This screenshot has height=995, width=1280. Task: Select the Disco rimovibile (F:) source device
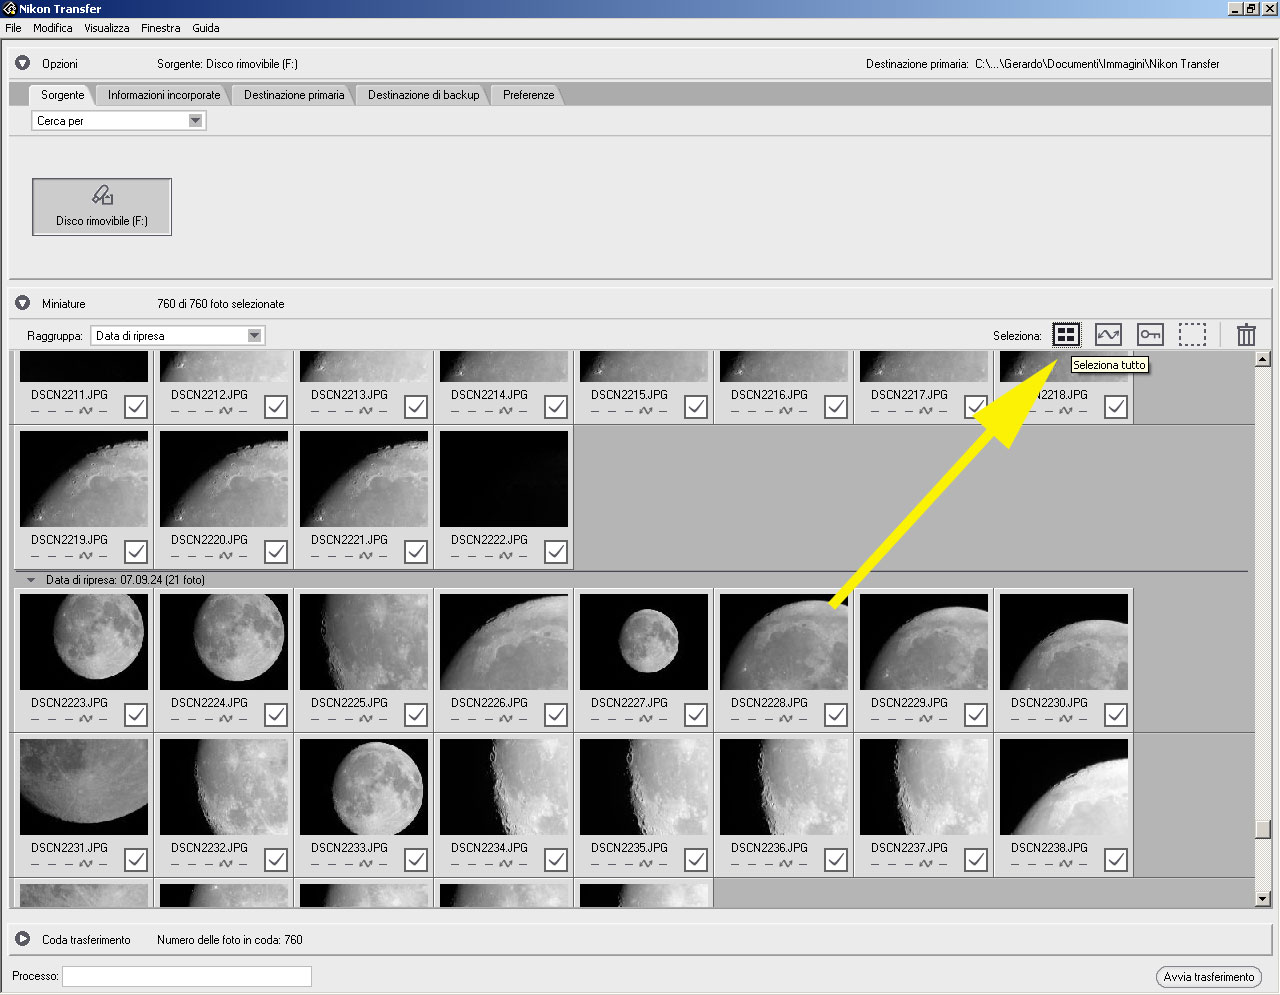coord(102,207)
